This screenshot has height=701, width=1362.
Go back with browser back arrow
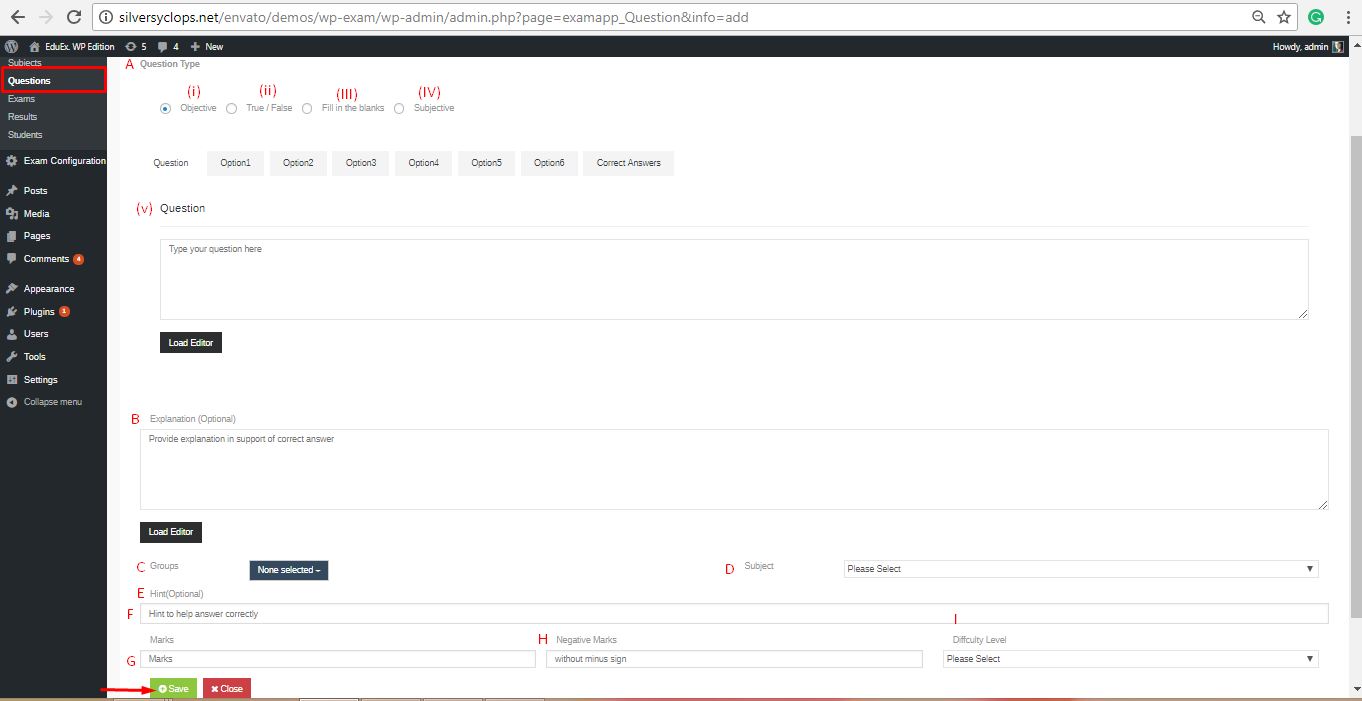[x=17, y=17]
